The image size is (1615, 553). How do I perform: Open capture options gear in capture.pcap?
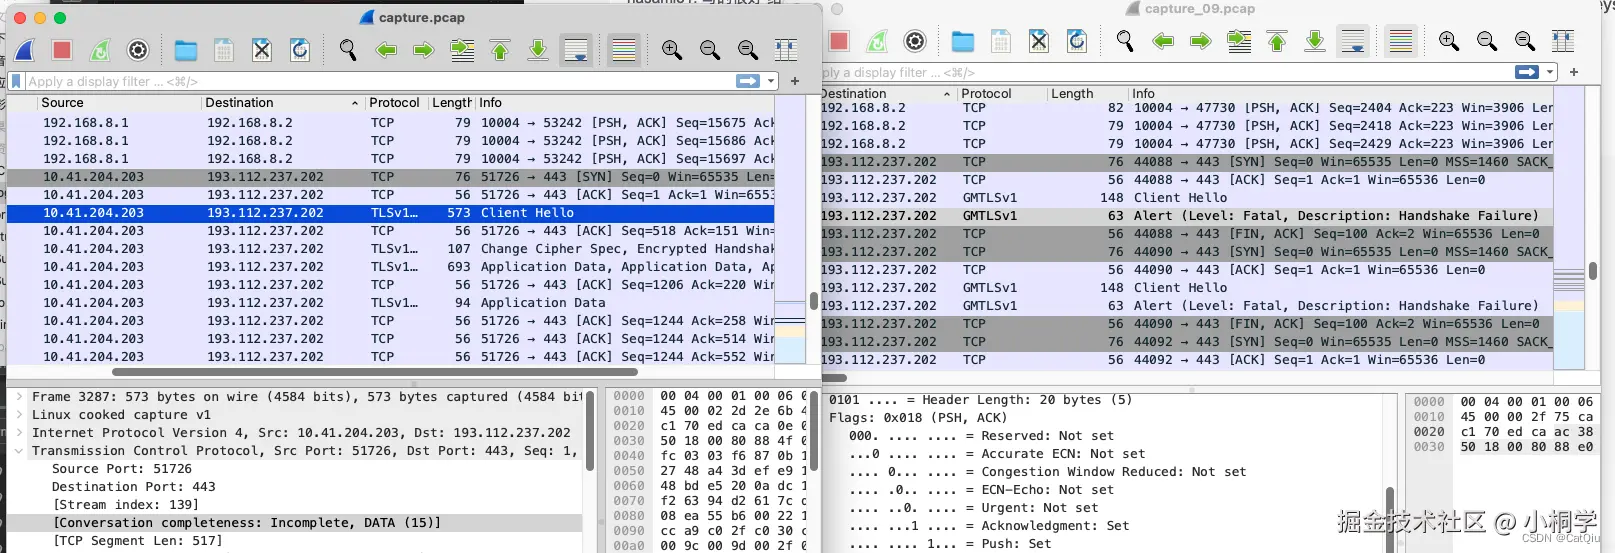tap(138, 50)
